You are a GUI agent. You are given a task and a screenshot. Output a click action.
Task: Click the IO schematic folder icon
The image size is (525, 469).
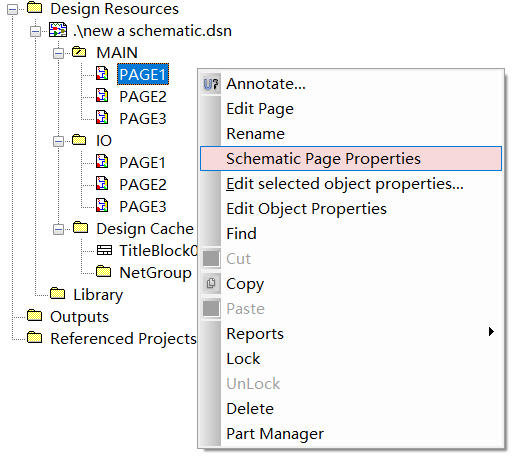coord(79,140)
